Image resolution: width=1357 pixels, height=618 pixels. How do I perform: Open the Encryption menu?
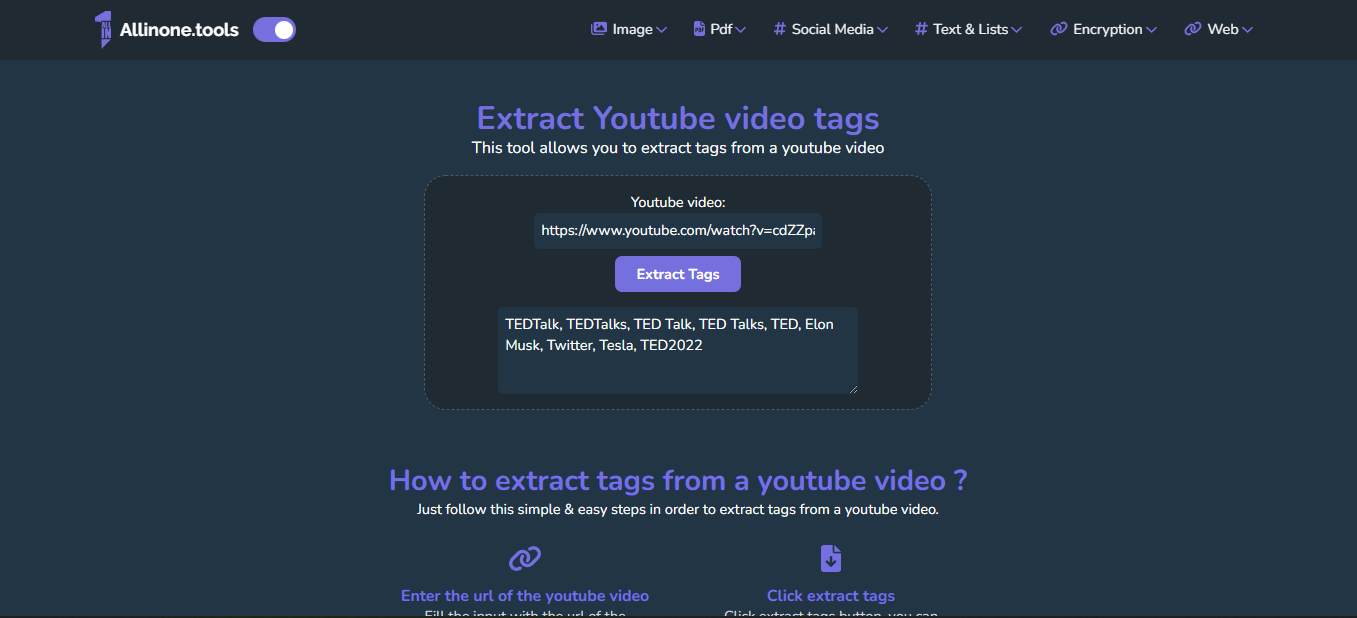(x=1103, y=29)
